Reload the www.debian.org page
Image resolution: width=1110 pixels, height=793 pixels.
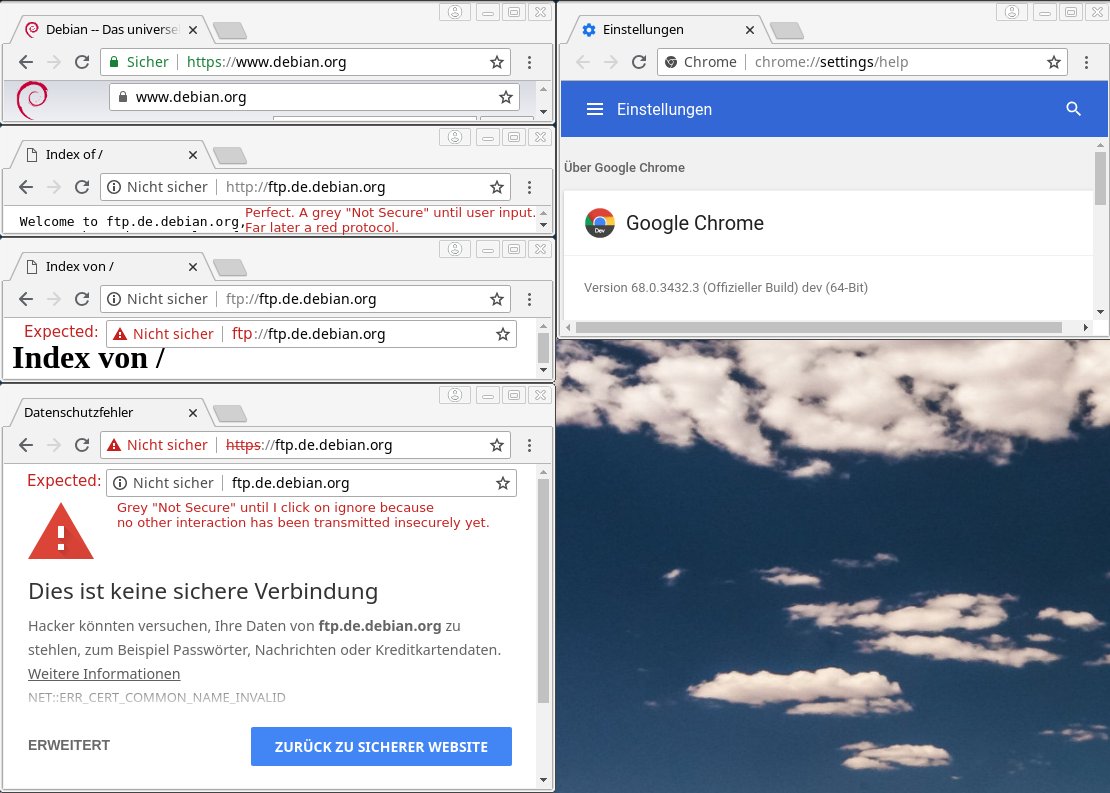coord(82,62)
